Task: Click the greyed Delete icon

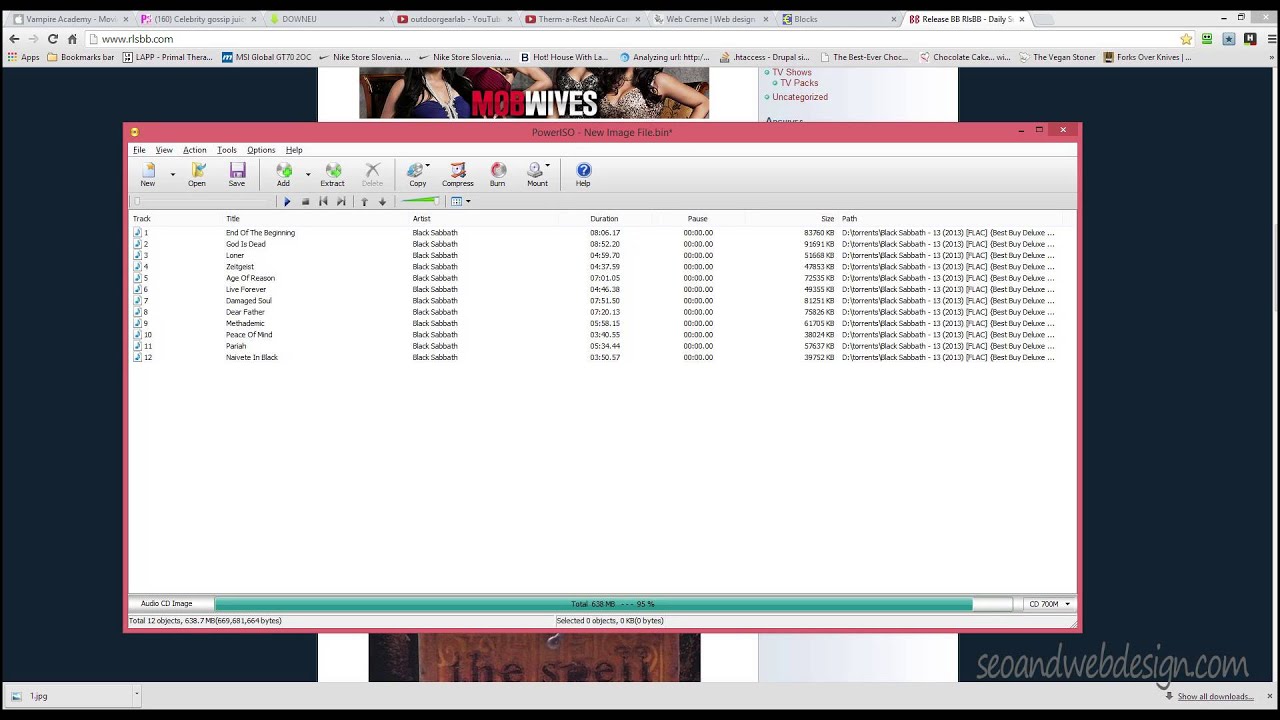Action: pyautogui.click(x=372, y=175)
